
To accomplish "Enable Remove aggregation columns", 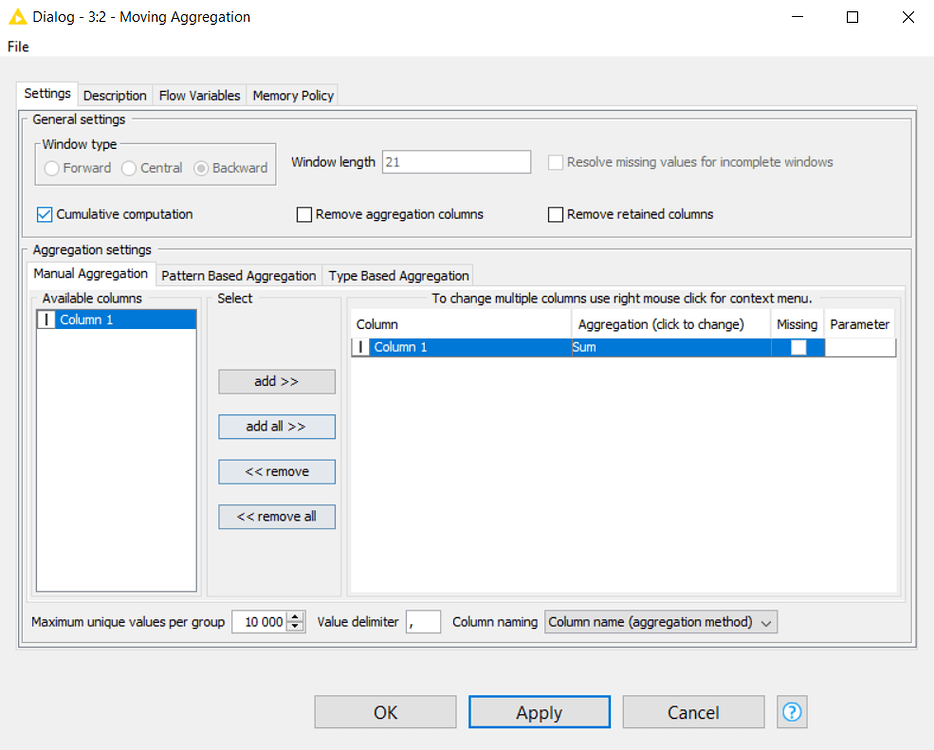I will (304, 214).
